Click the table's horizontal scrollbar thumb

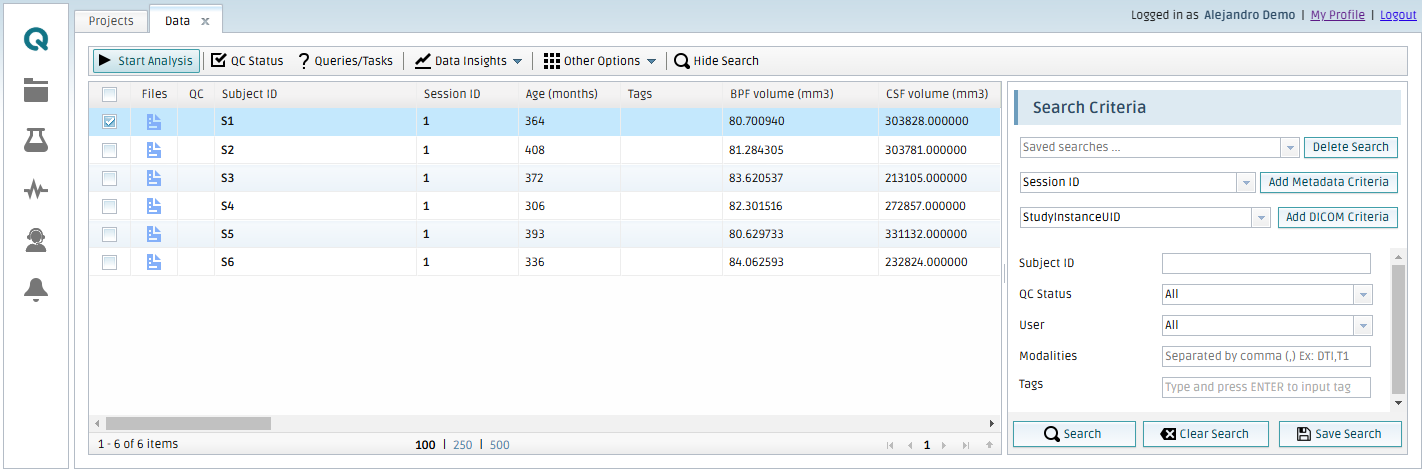tap(188, 424)
